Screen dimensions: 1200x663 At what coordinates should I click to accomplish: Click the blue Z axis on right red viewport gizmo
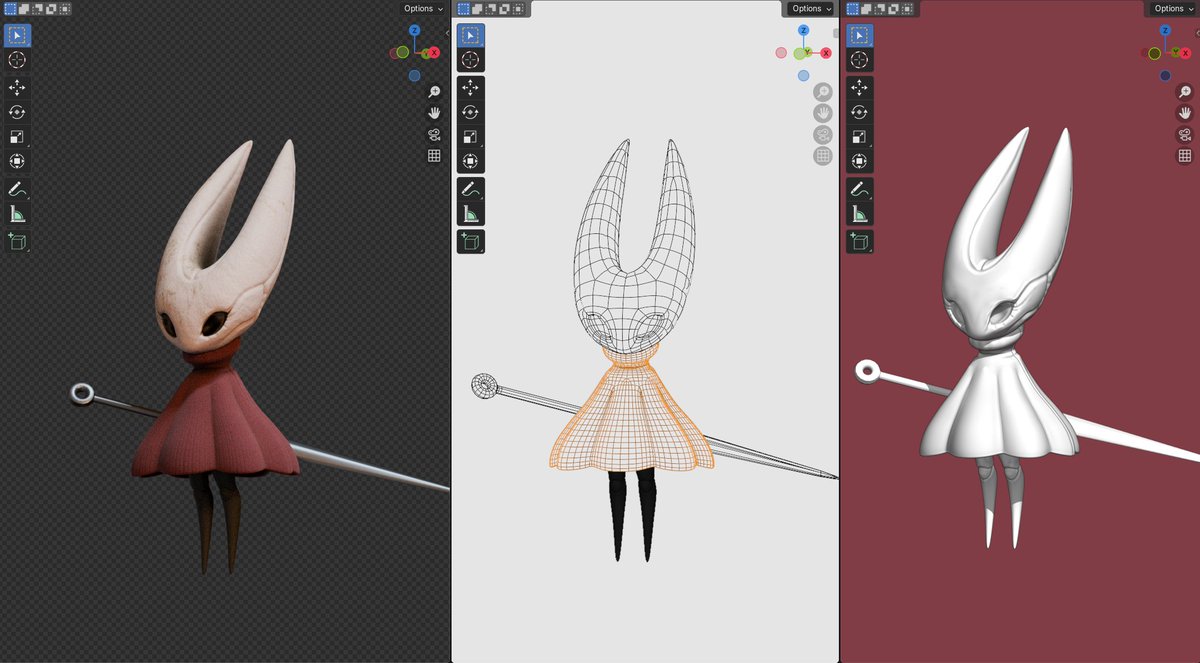coord(1165,31)
